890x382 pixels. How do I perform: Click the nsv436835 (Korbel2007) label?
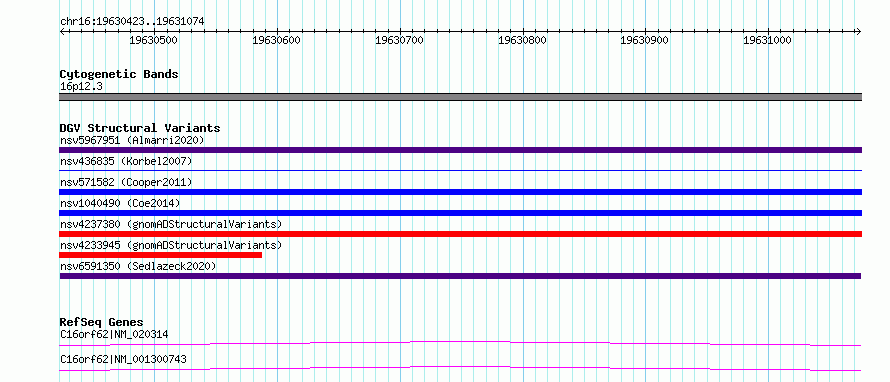tap(126, 161)
